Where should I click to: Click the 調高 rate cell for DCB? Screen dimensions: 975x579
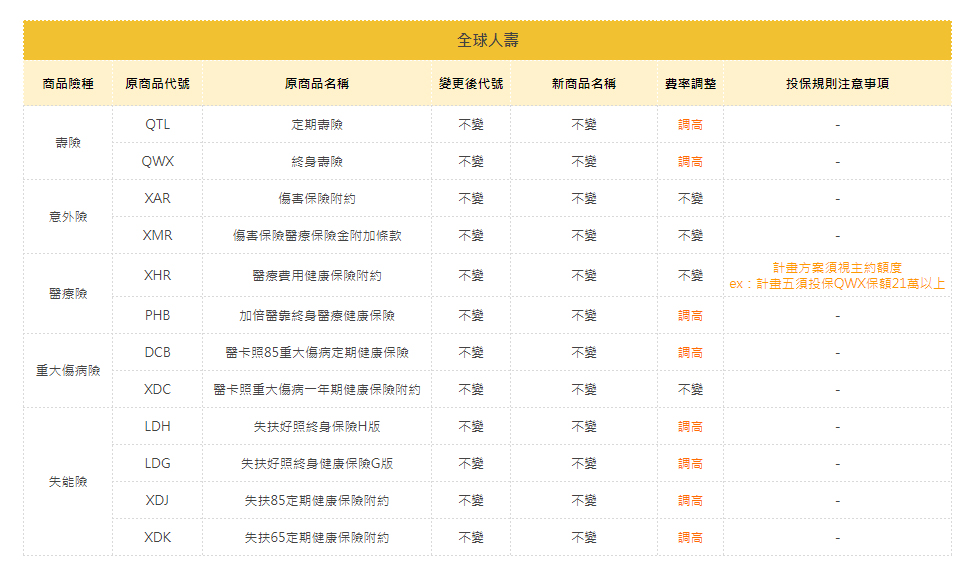tap(690, 352)
